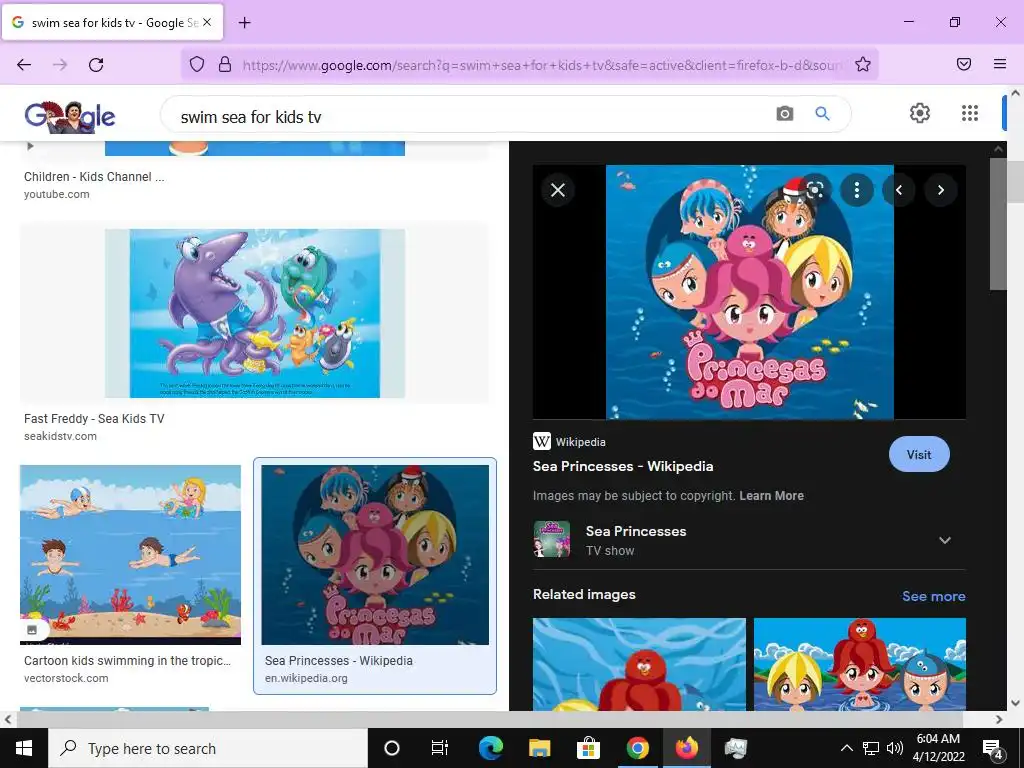Viewport: 1024px width, 768px height.
Task: Click the page scroll-down arrow
Action: [x=1015, y=703]
